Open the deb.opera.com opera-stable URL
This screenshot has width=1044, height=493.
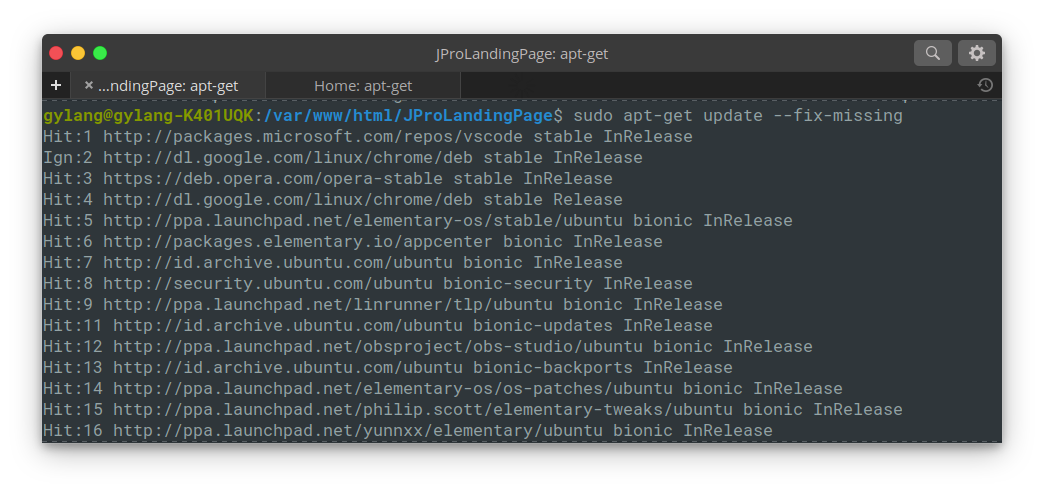[272, 179]
